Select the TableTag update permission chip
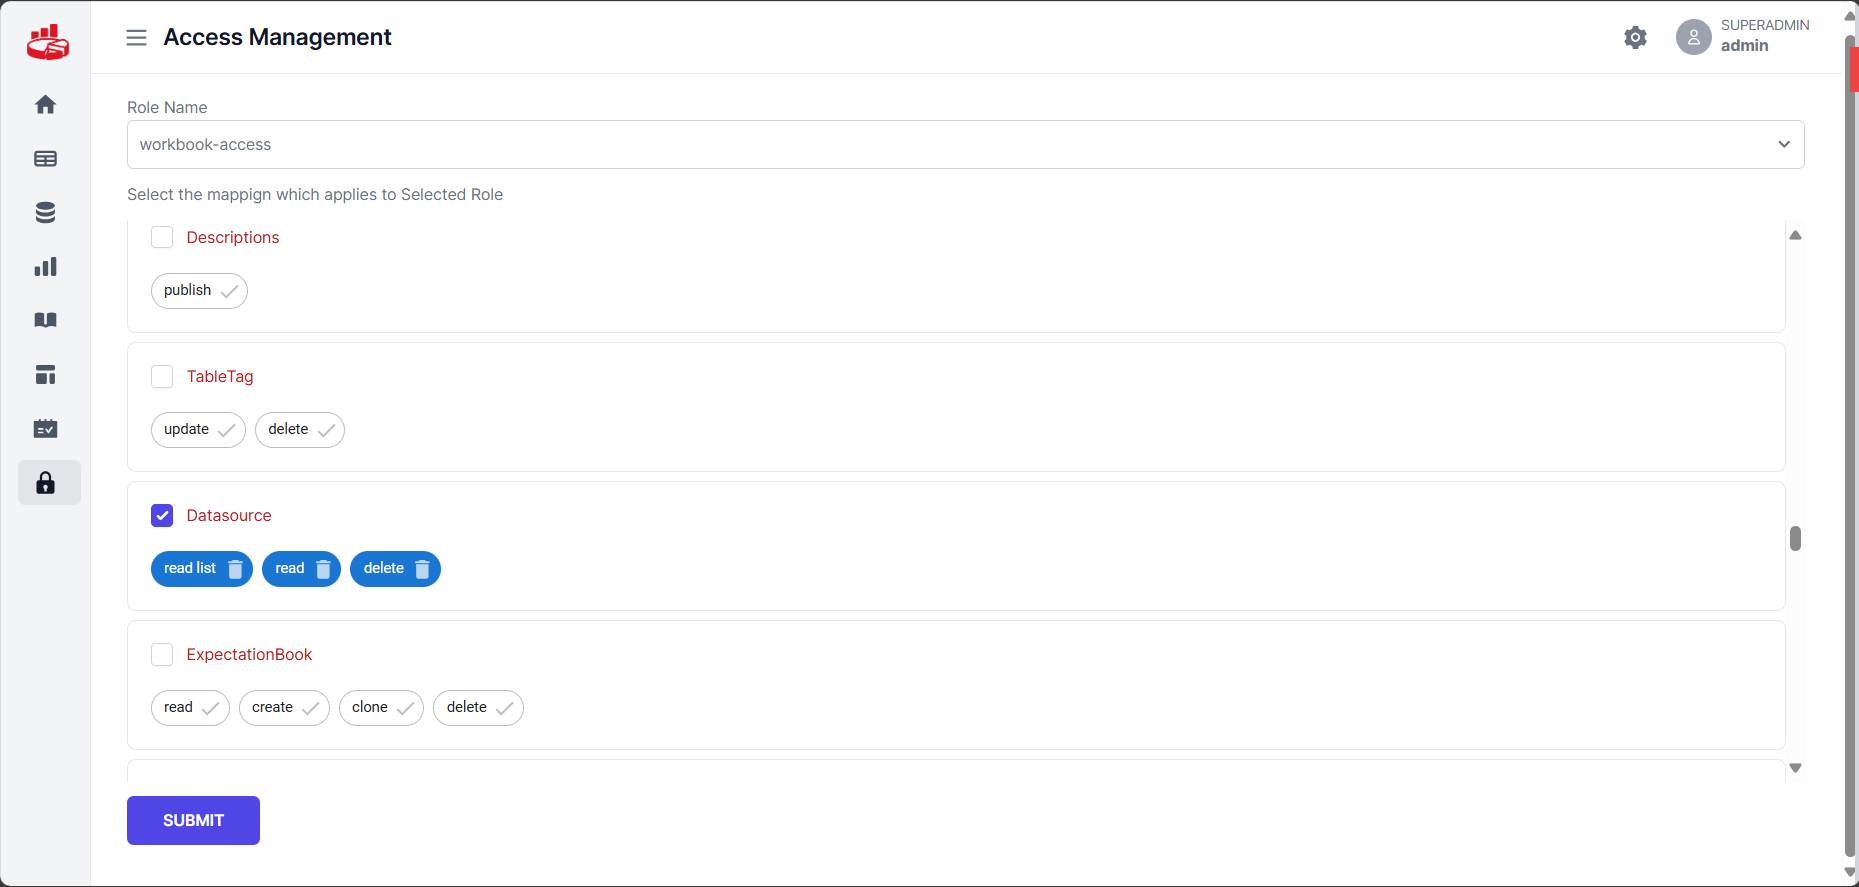The width and height of the screenshot is (1859, 887). point(198,430)
